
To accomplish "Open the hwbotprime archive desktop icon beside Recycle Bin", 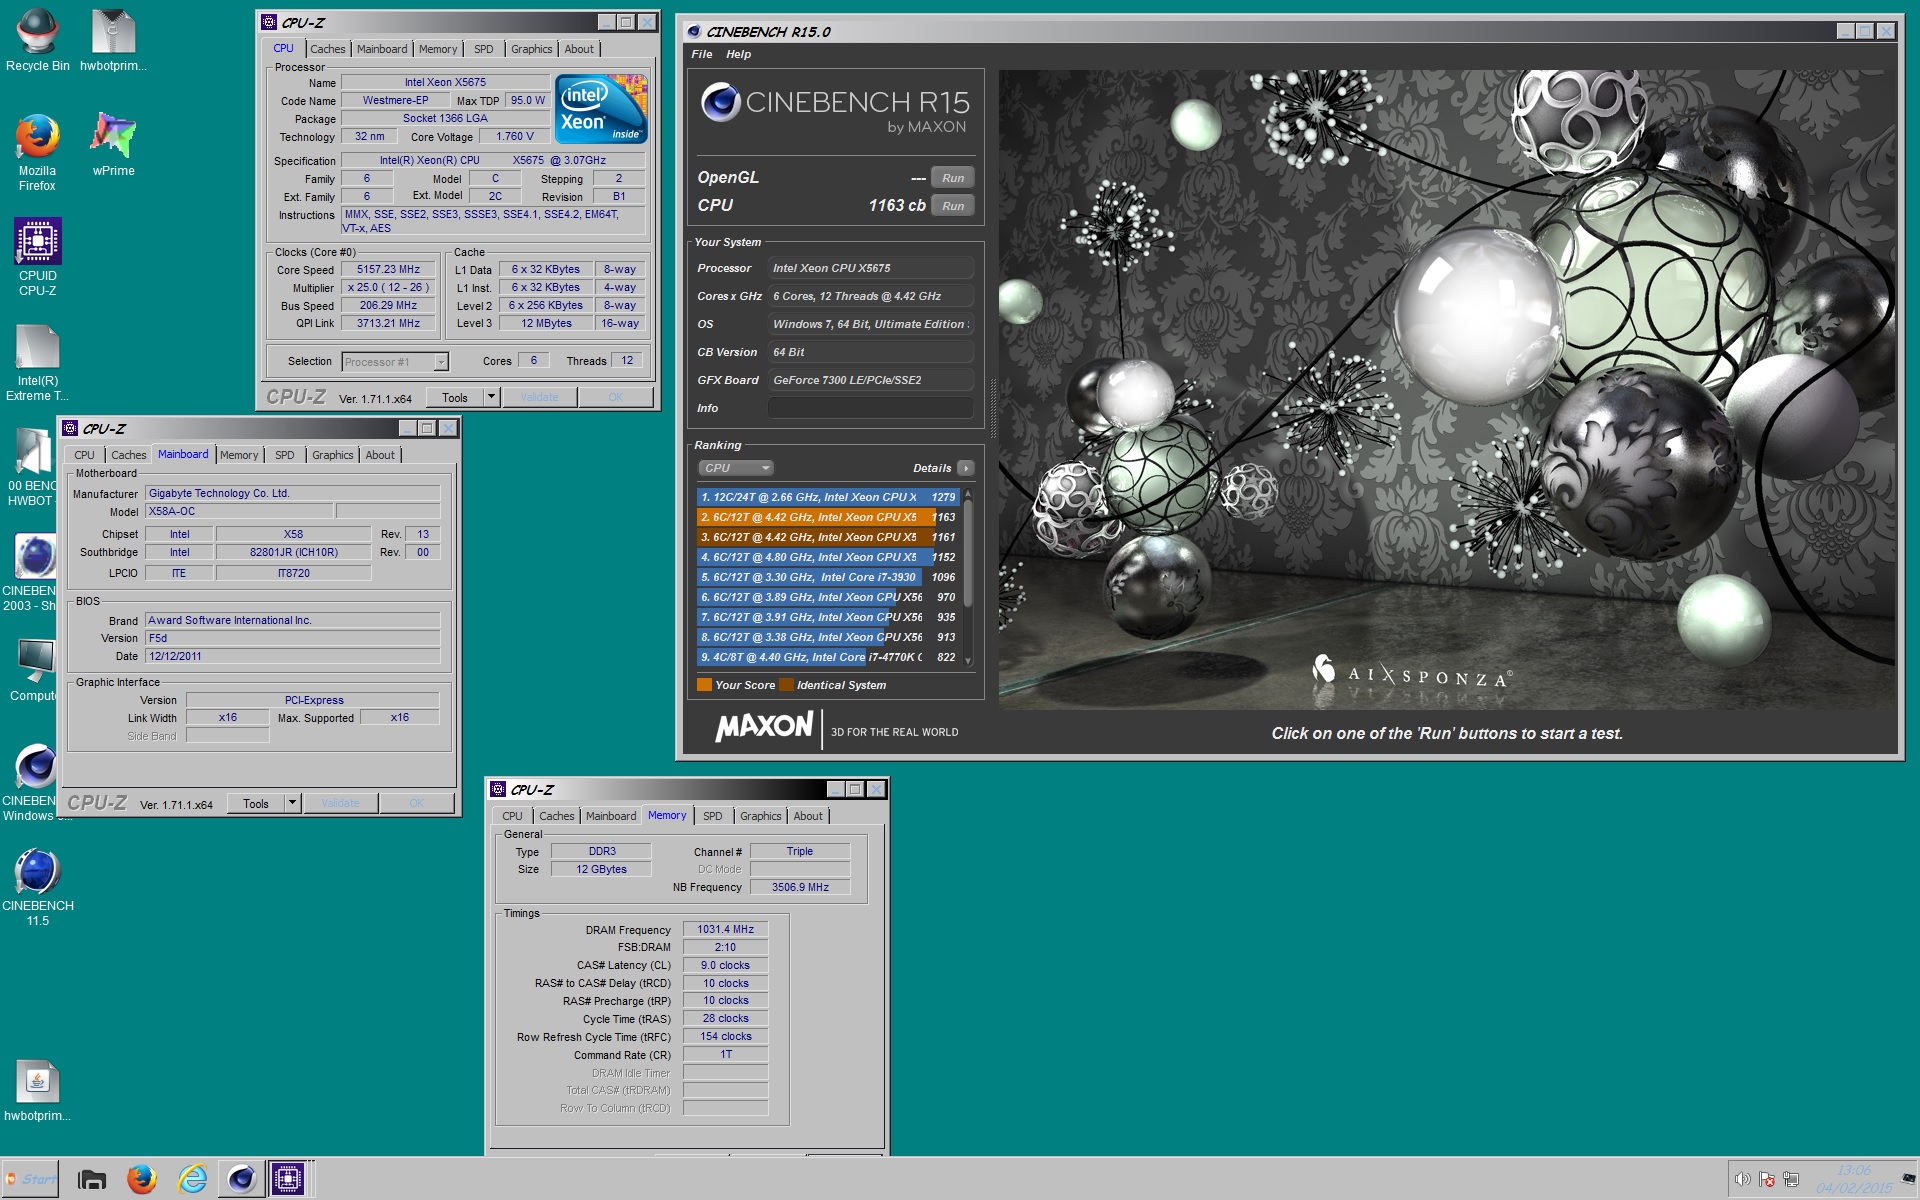I will coord(113,40).
